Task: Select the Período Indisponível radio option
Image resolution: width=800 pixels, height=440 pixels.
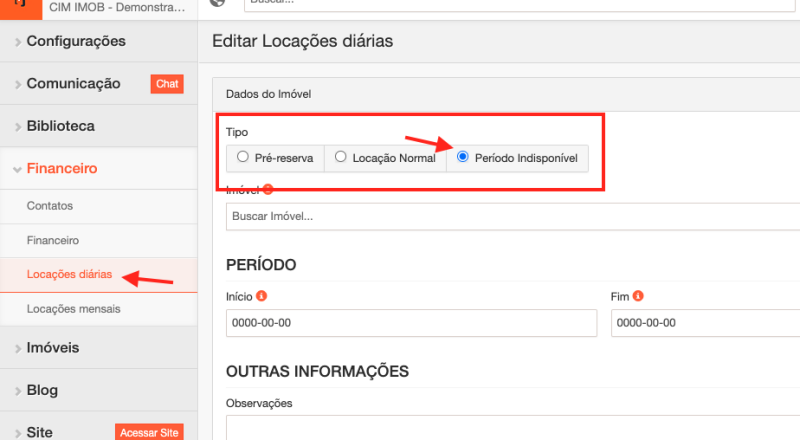Action: tap(462, 157)
